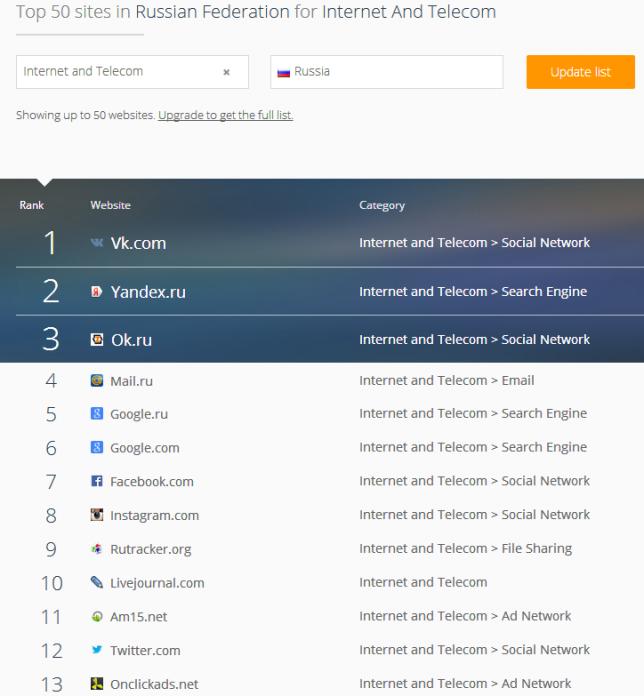Screen dimensions: 644x696
Task: Click the Am15.net favicon icon
Action: 97,617
